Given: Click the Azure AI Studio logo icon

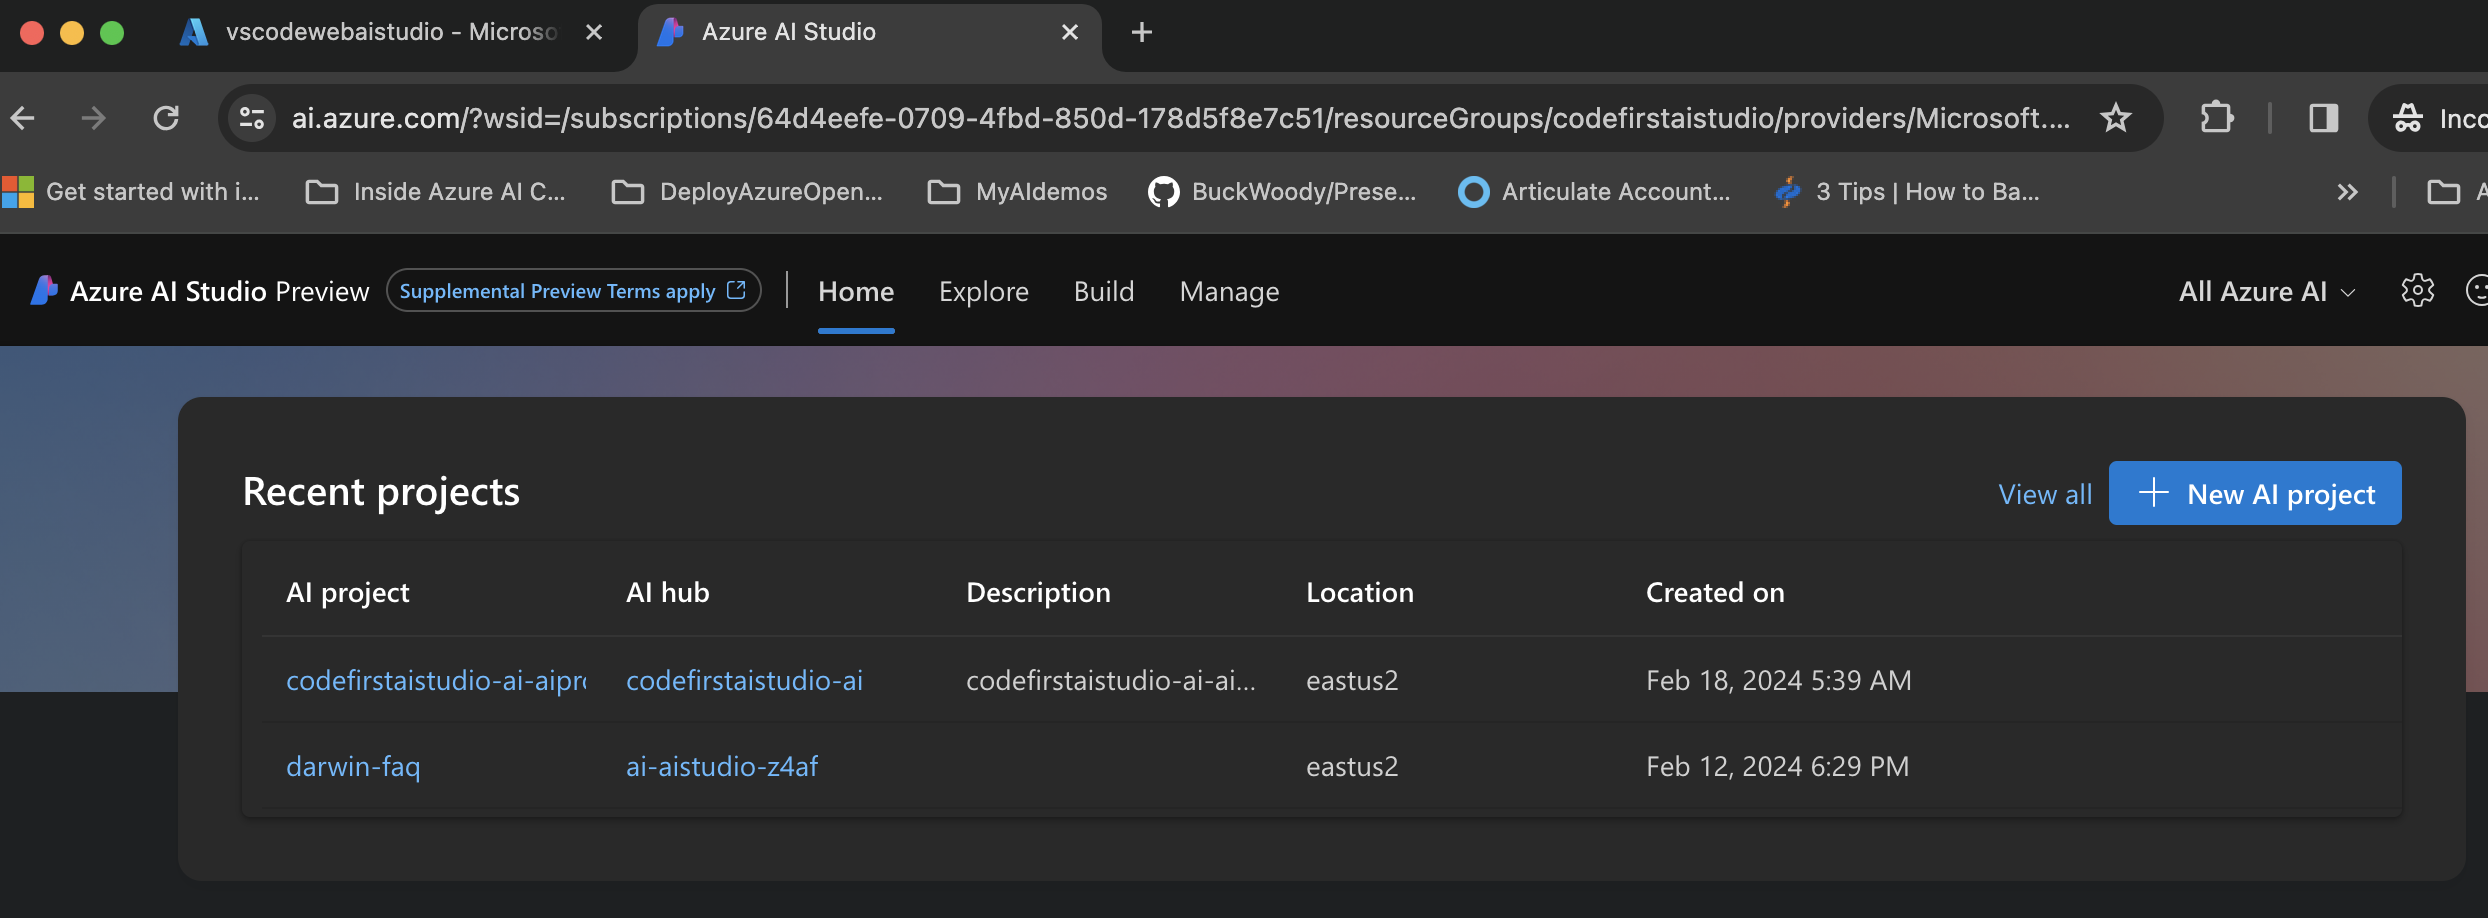Looking at the screenshot, I should coord(44,290).
